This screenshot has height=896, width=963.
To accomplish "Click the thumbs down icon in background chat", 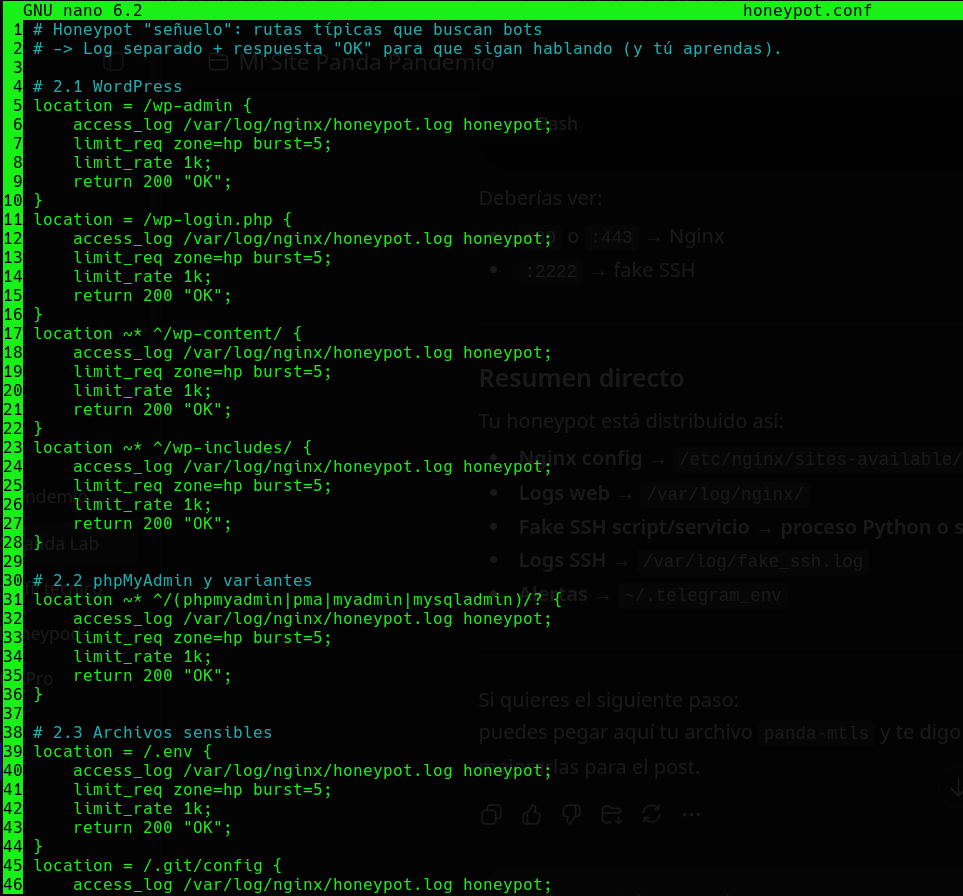I will tap(571, 814).
